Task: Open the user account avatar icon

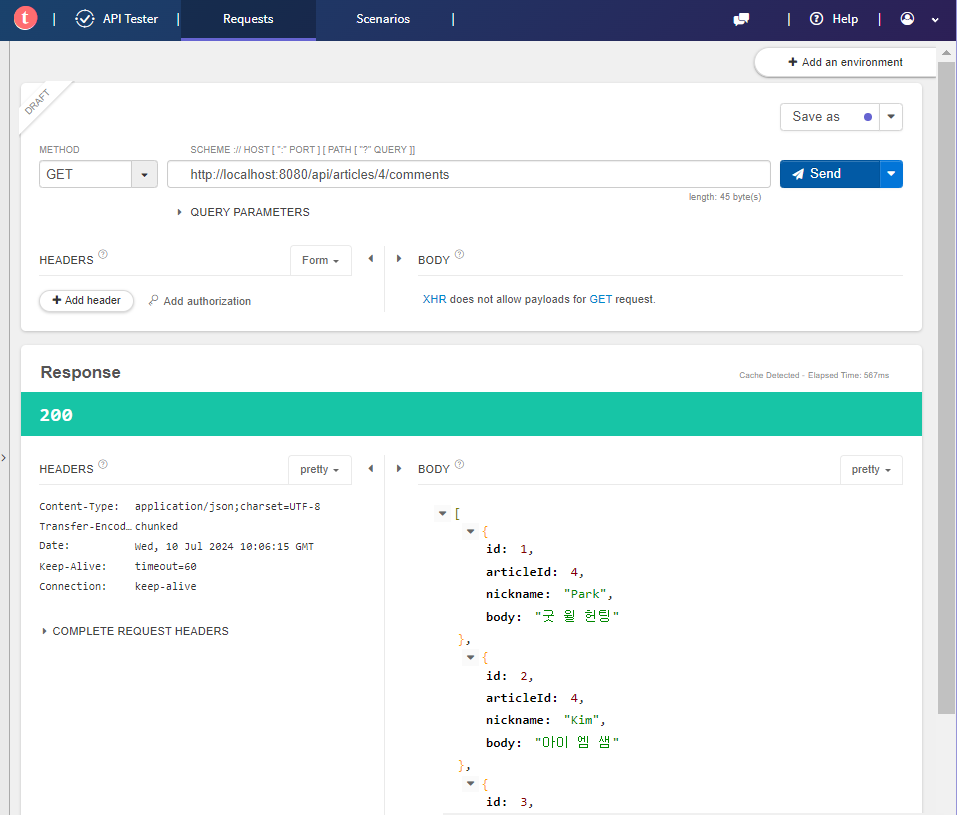Action: 908,19
